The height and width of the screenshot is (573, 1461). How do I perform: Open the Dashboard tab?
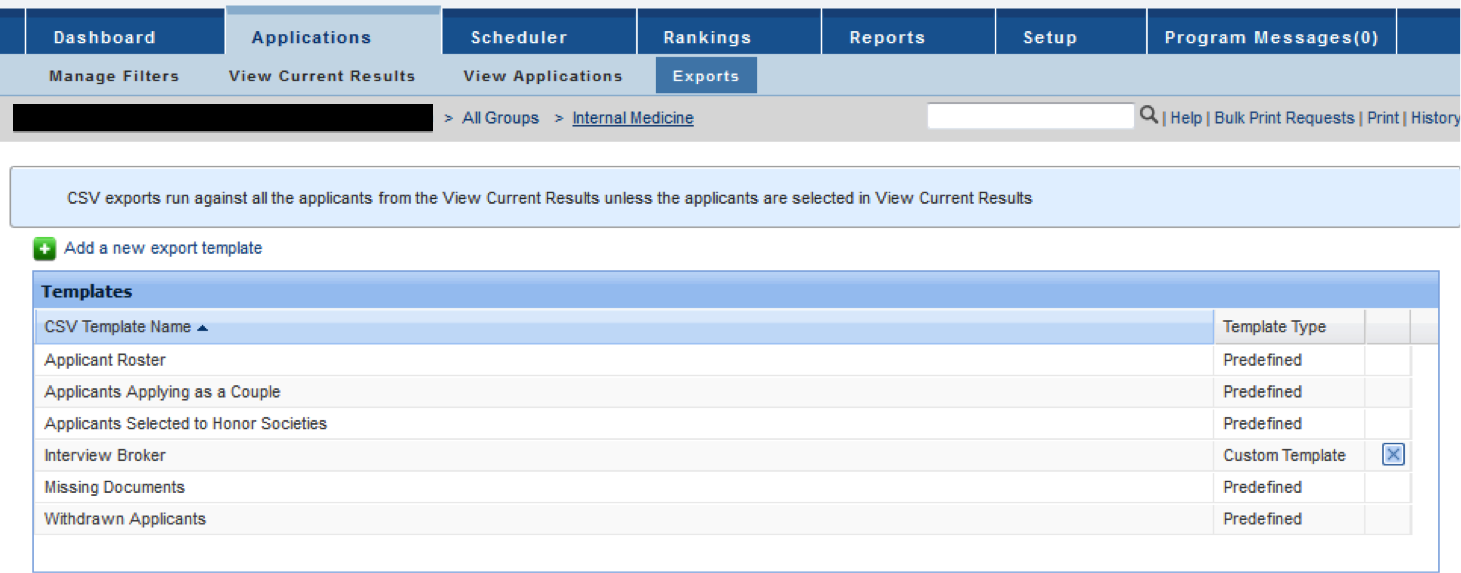[x=104, y=37]
